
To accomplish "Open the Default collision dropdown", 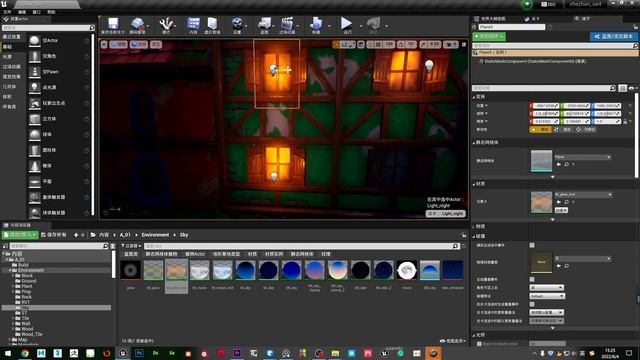I will 547,296.
